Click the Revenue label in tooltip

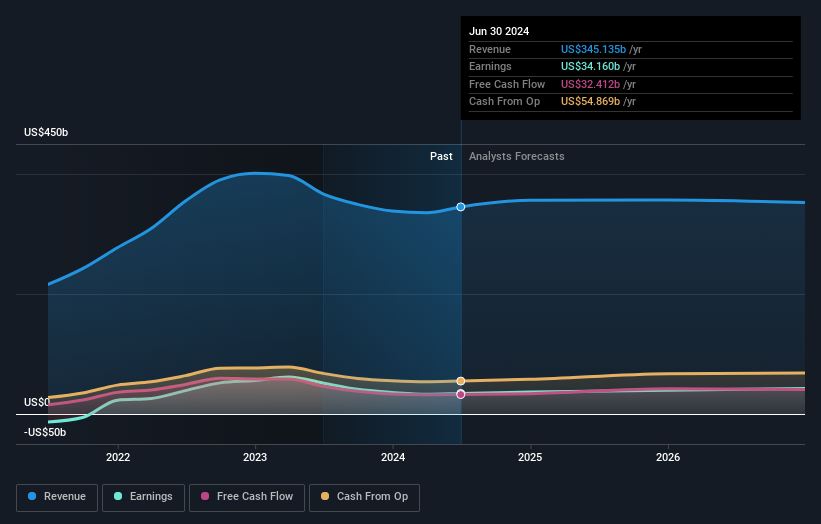(490, 49)
